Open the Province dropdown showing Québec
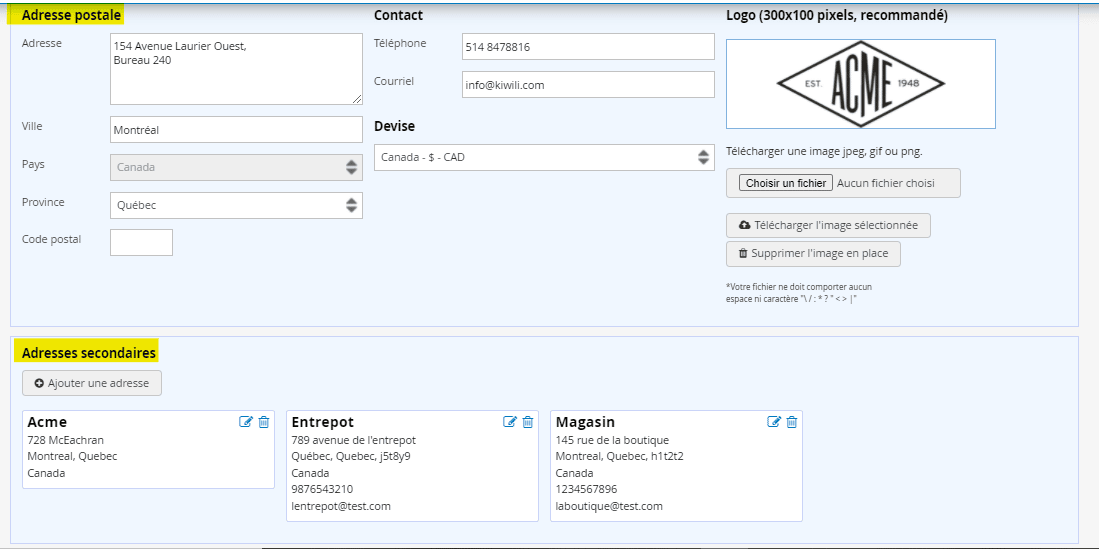Screen dimensions: 1099x549 pos(236,205)
